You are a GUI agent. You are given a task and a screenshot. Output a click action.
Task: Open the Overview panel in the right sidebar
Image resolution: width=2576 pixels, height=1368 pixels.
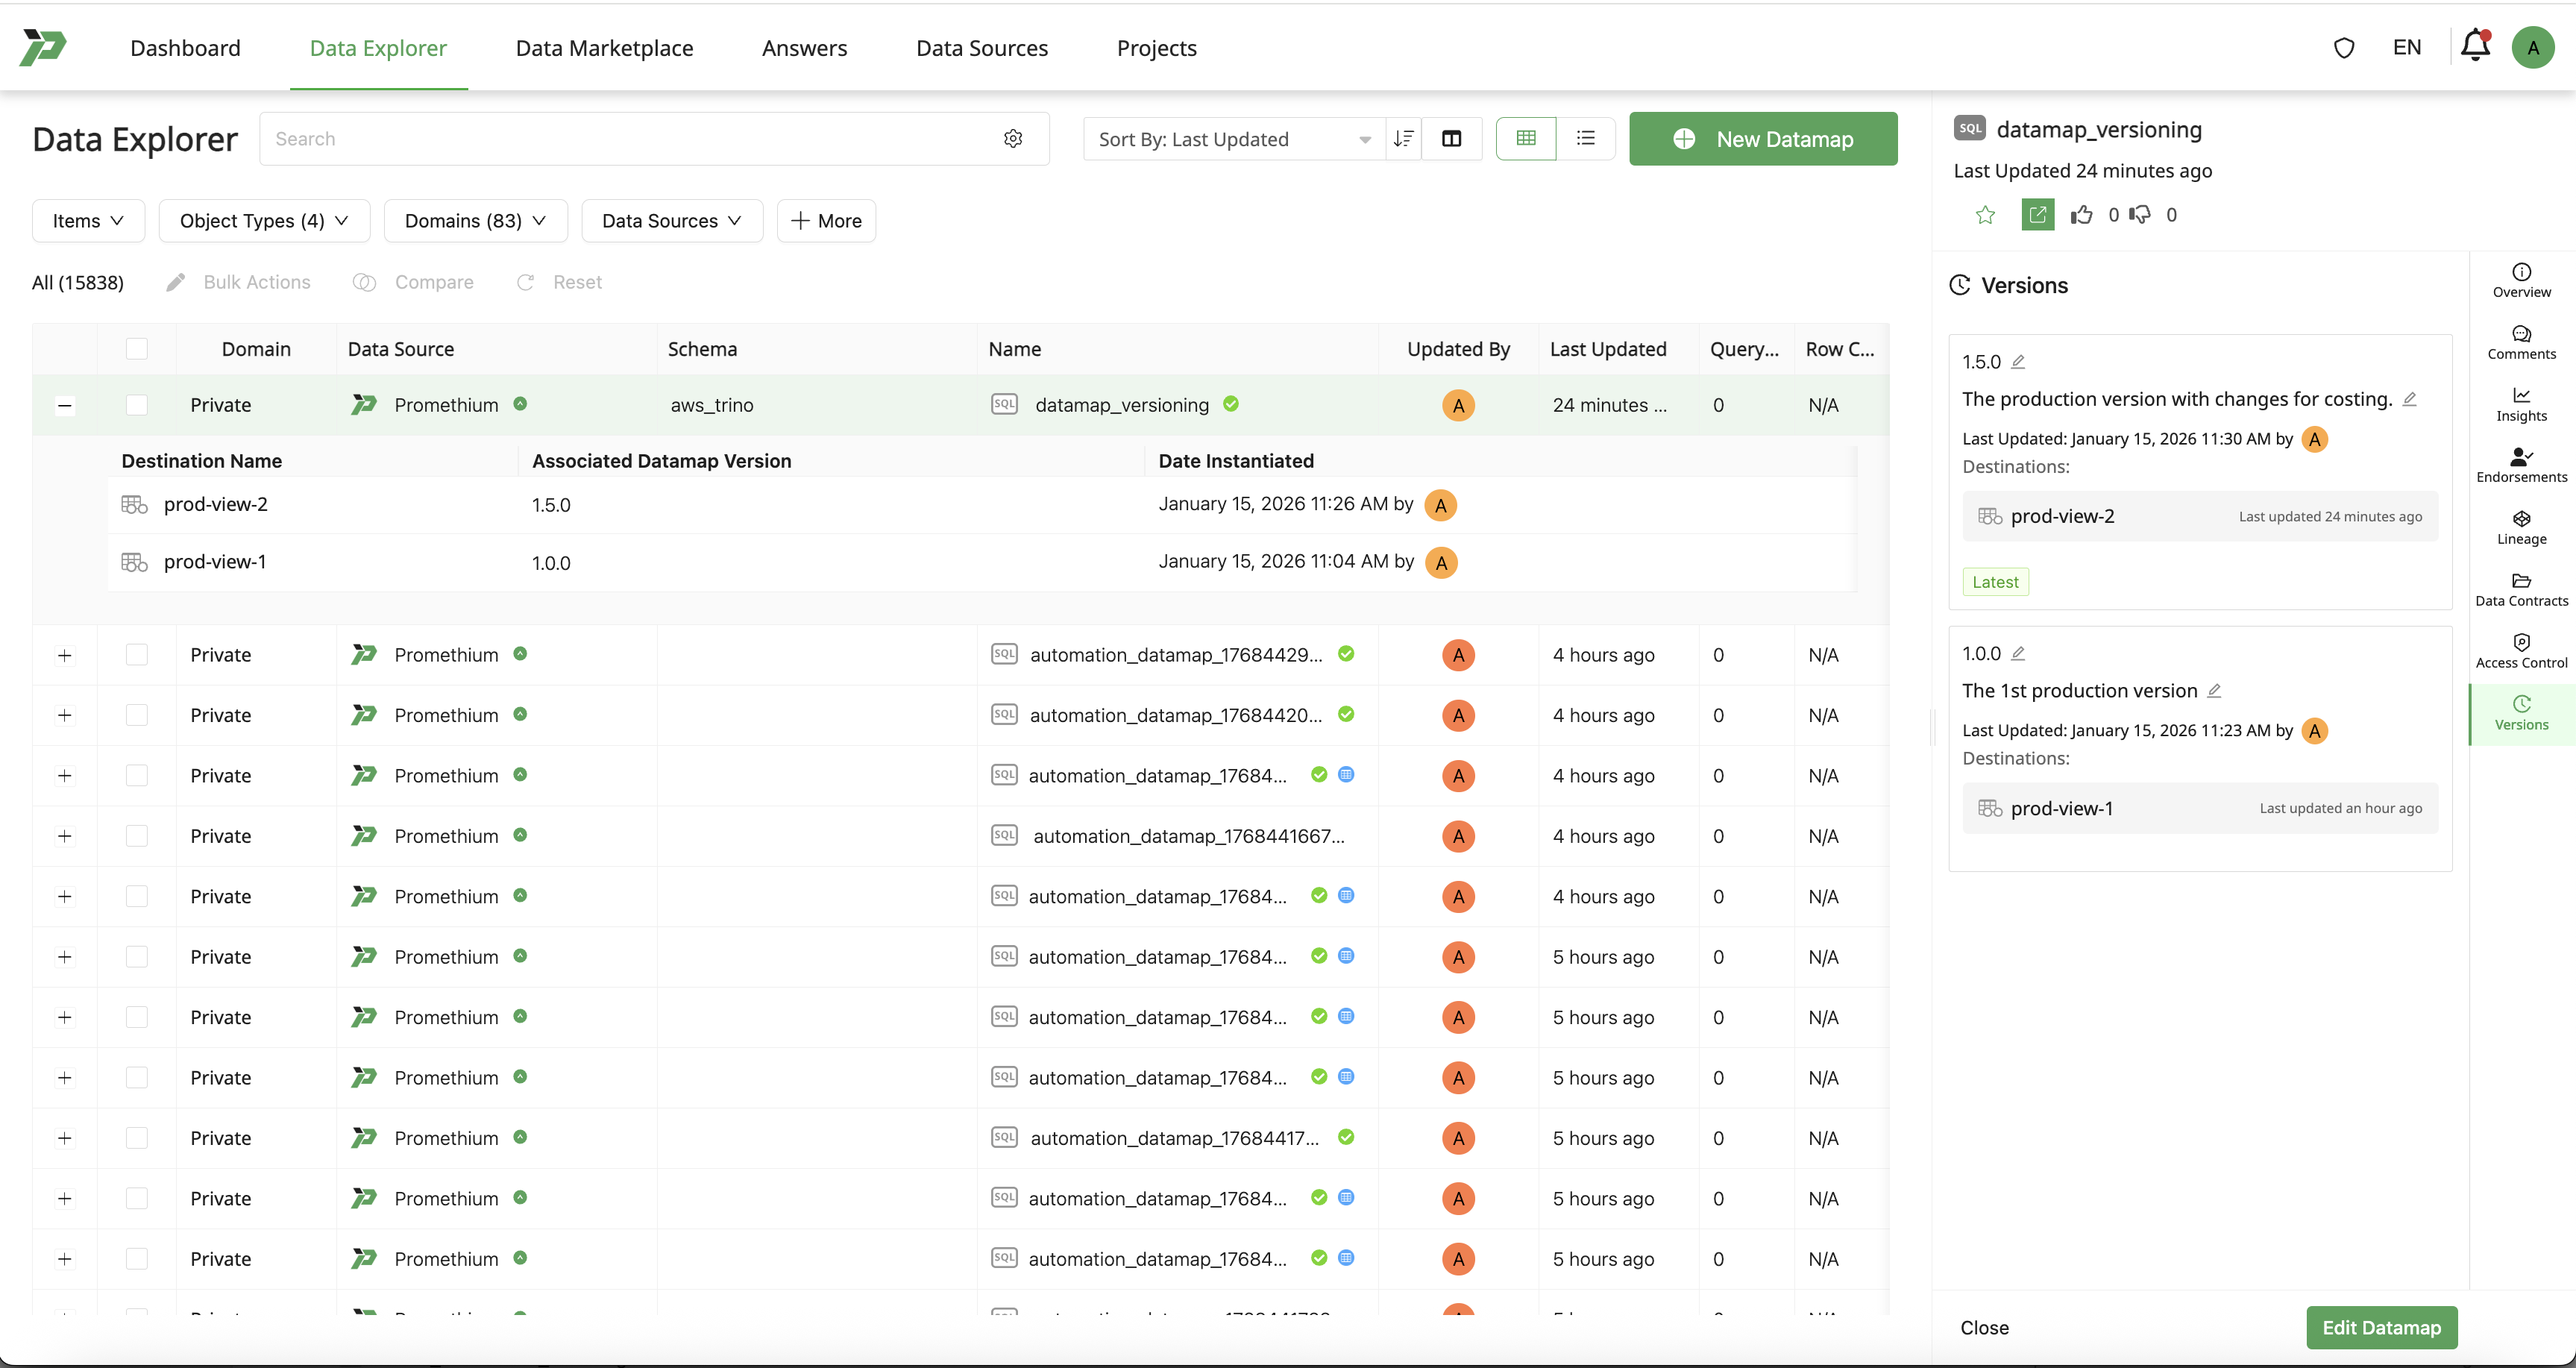pyautogui.click(x=2521, y=280)
